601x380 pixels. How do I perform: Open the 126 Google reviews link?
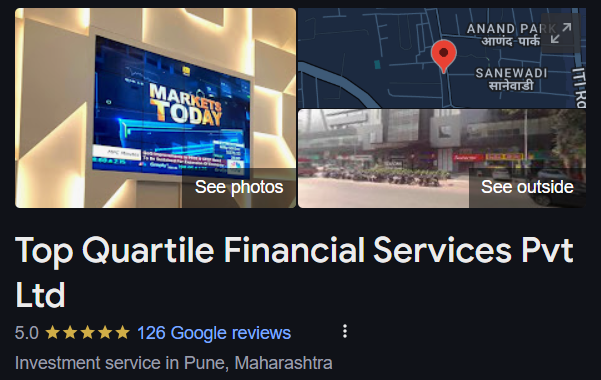(x=214, y=333)
